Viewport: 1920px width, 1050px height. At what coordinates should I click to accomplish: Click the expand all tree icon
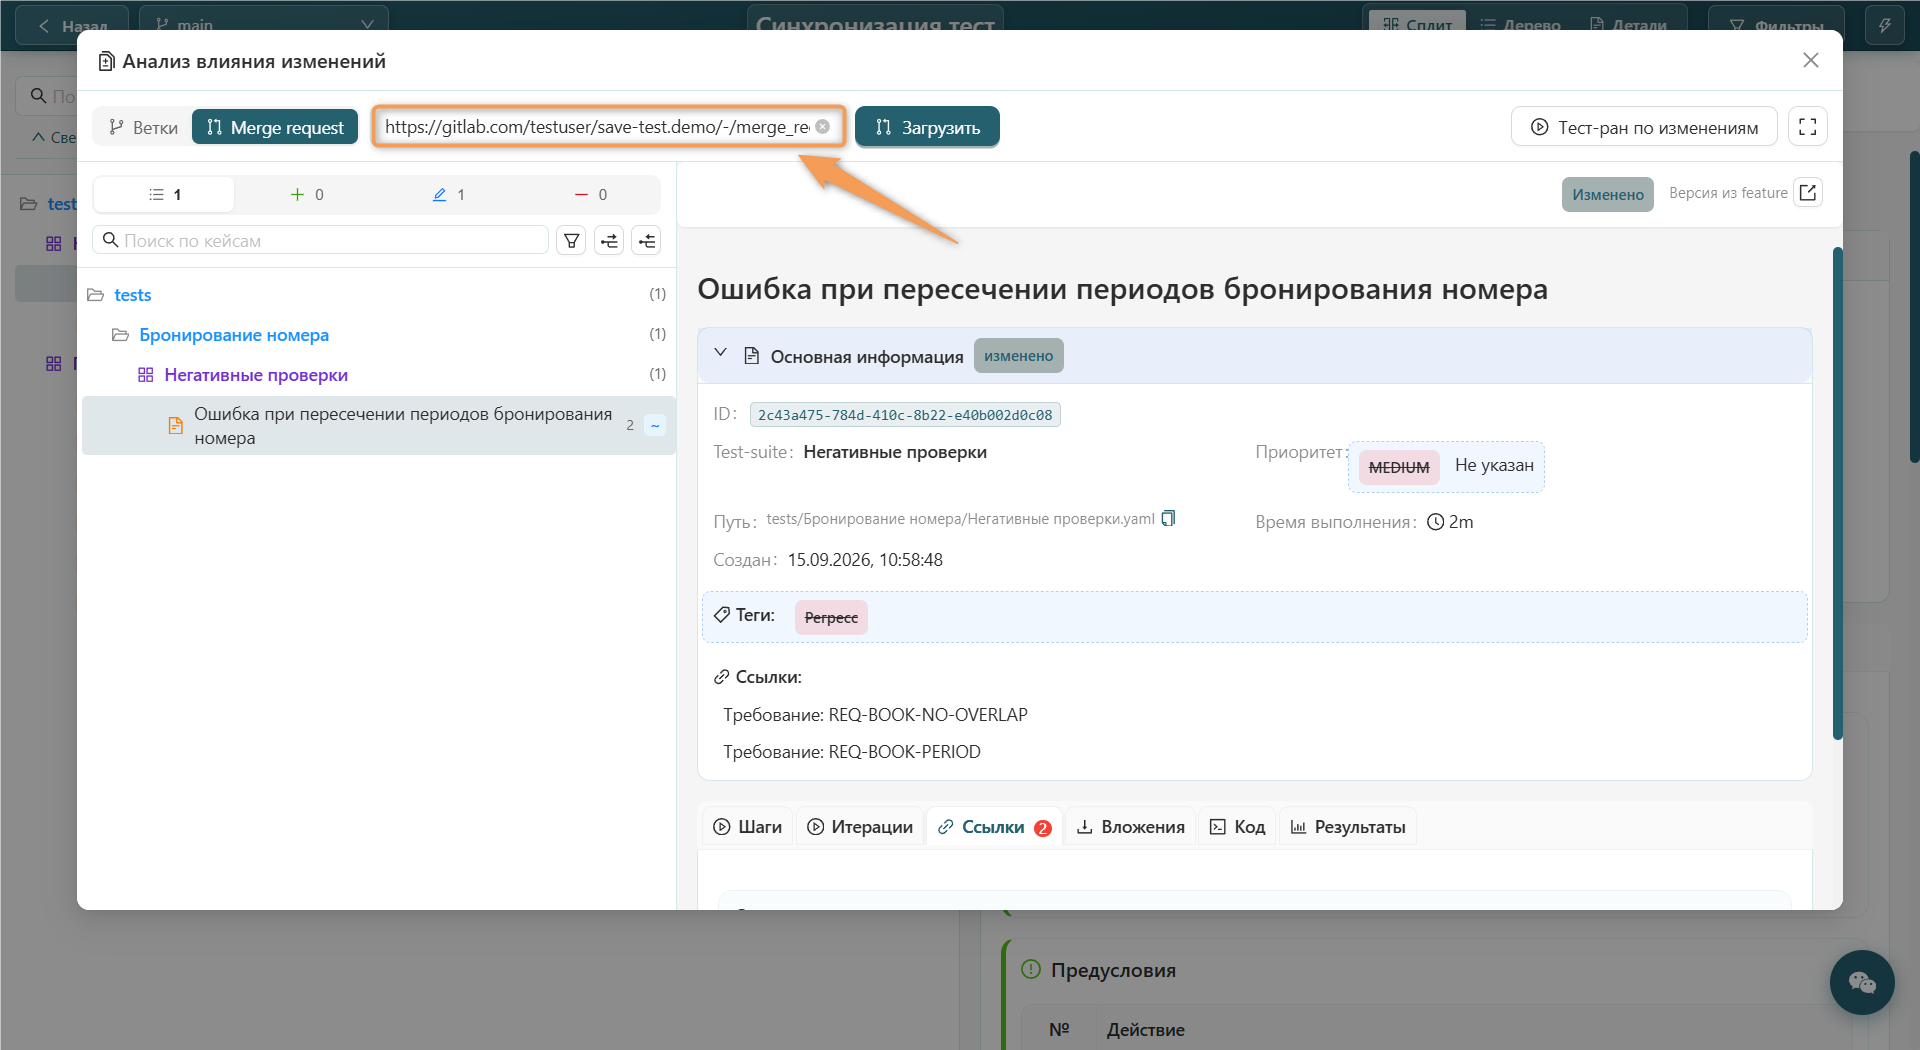pos(609,240)
